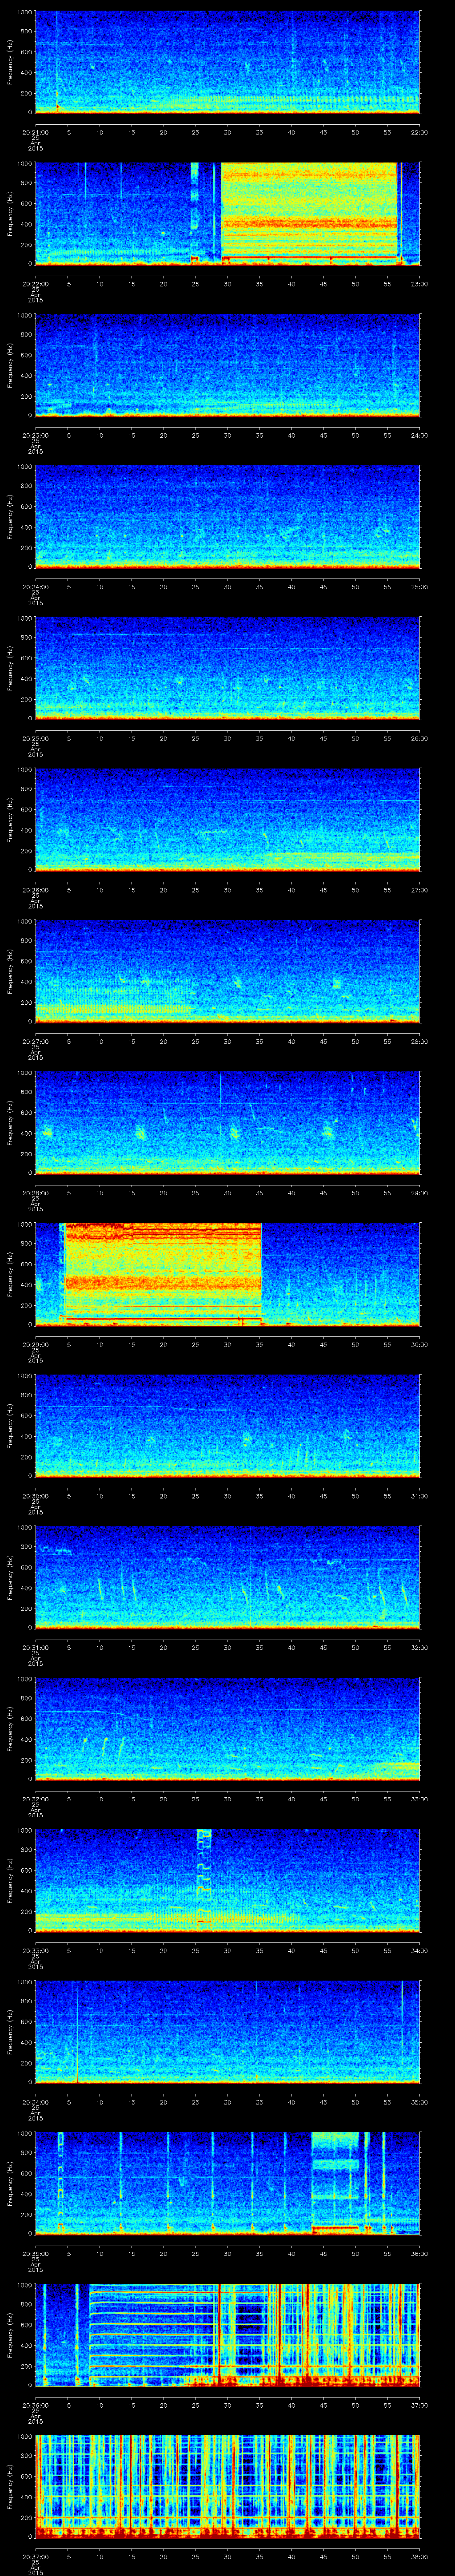This screenshot has height=2576, width=455.
Task: Open the spectrogram panel starting at 20:23:00
Action: click(227, 366)
